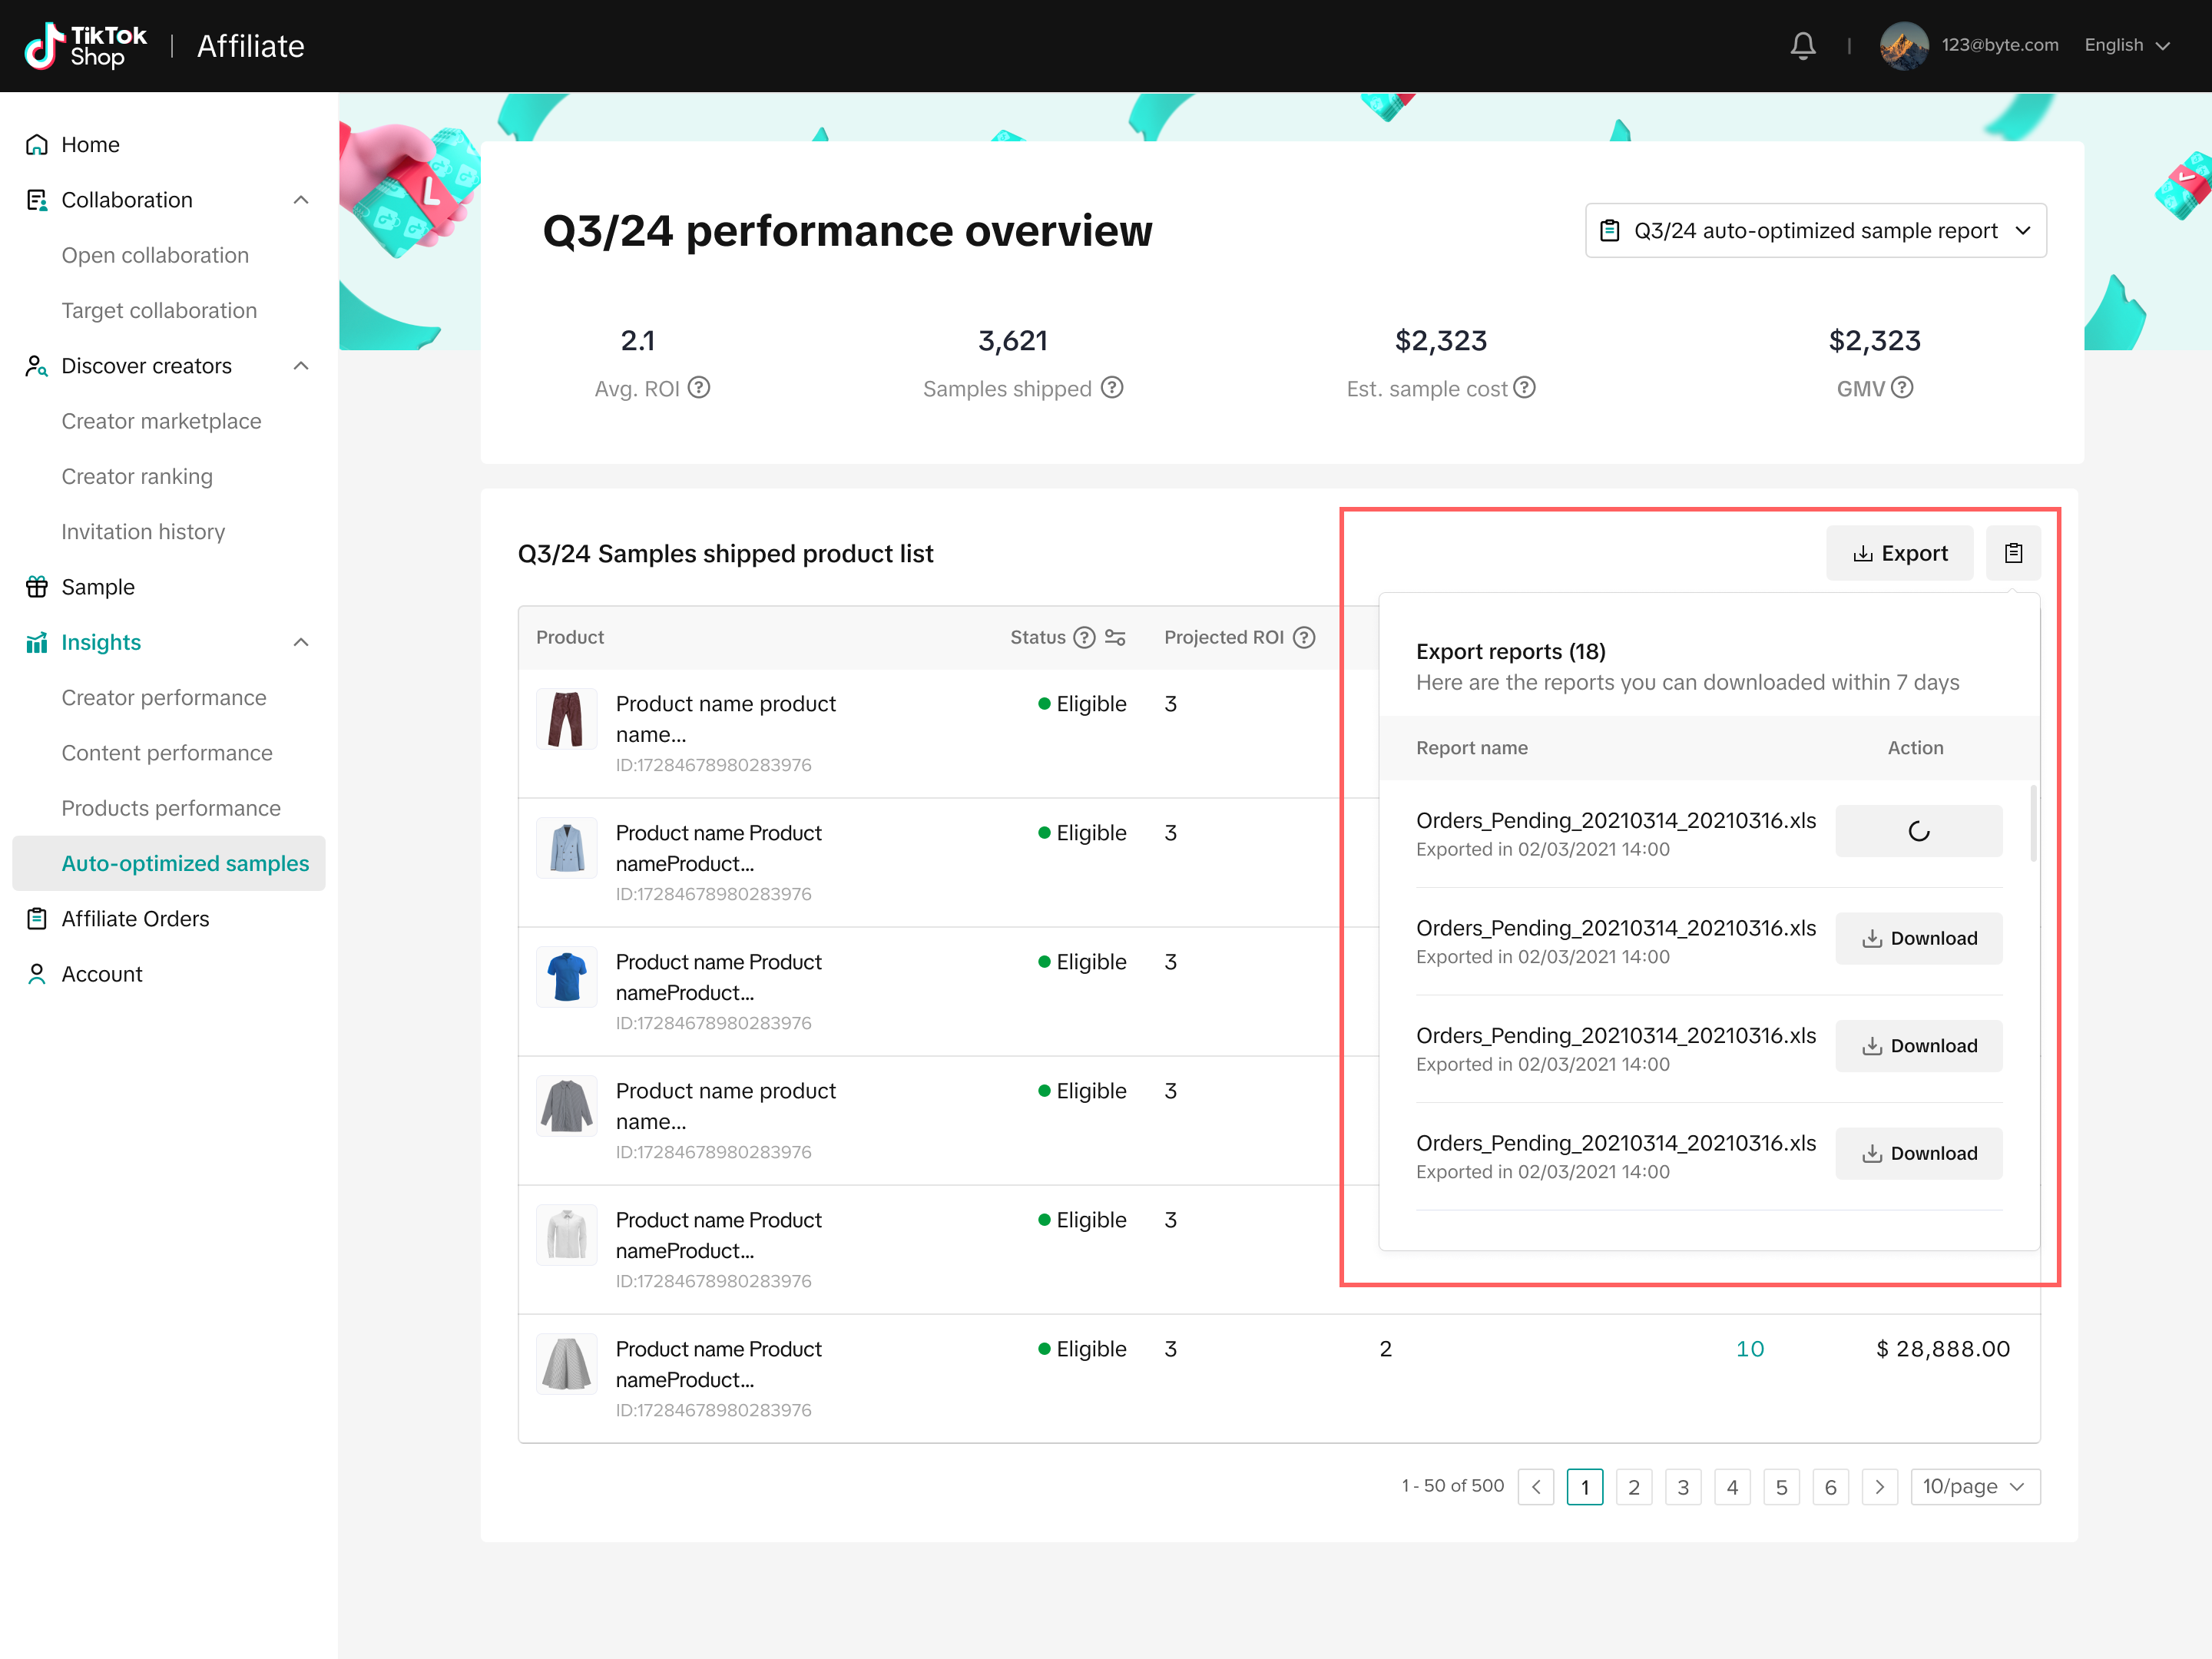Collapse the Collaboration sidebar section
Screen dimensions: 2212x1659
click(301, 200)
